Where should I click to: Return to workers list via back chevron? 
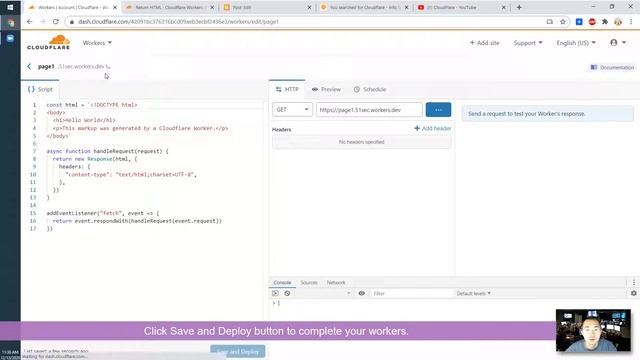click(x=29, y=66)
